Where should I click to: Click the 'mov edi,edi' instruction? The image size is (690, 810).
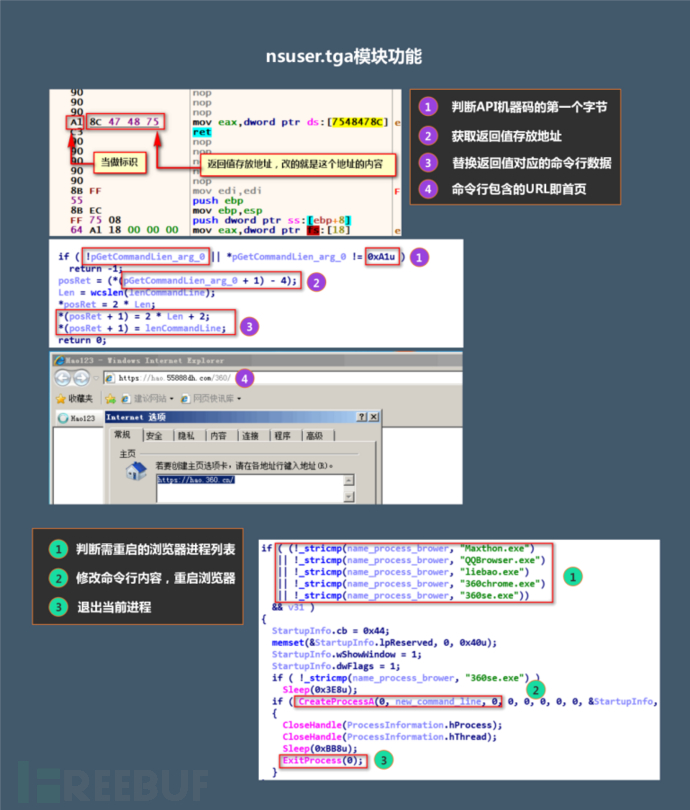[x=227, y=191]
